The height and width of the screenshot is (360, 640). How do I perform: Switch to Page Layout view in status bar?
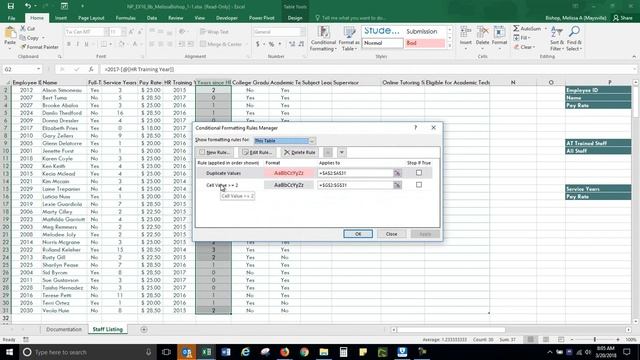tap(546, 340)
